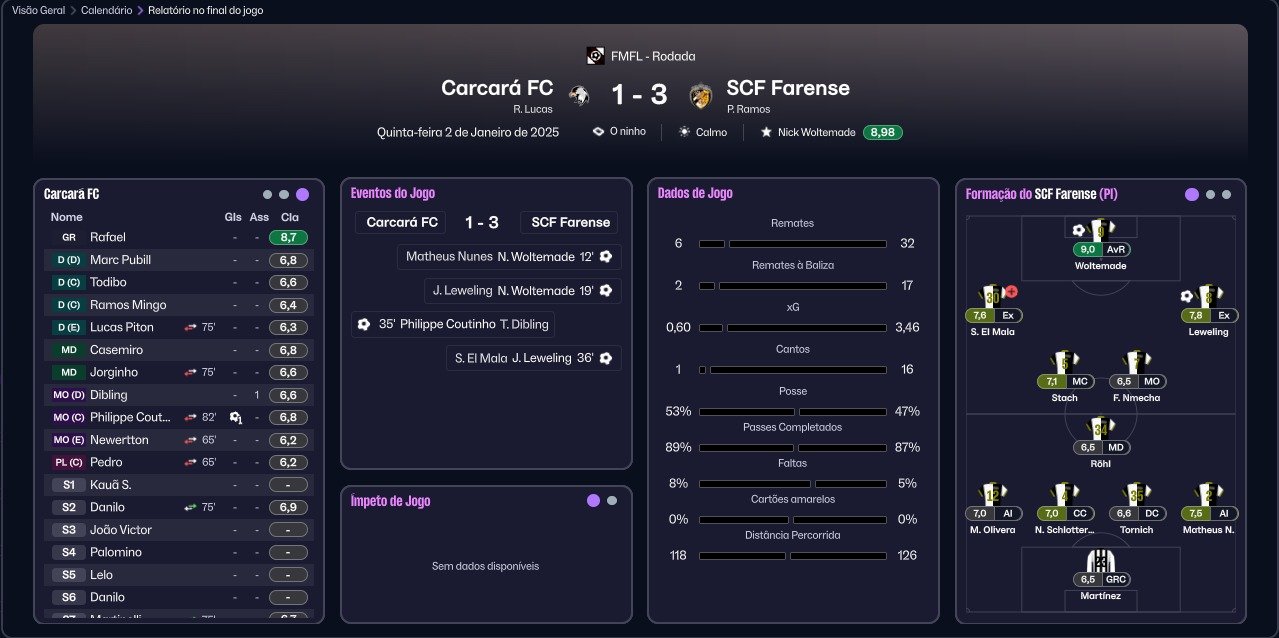Click the weather sun icon beside Calmo
Screen dimensions: 1279x638
click(684, 131)
